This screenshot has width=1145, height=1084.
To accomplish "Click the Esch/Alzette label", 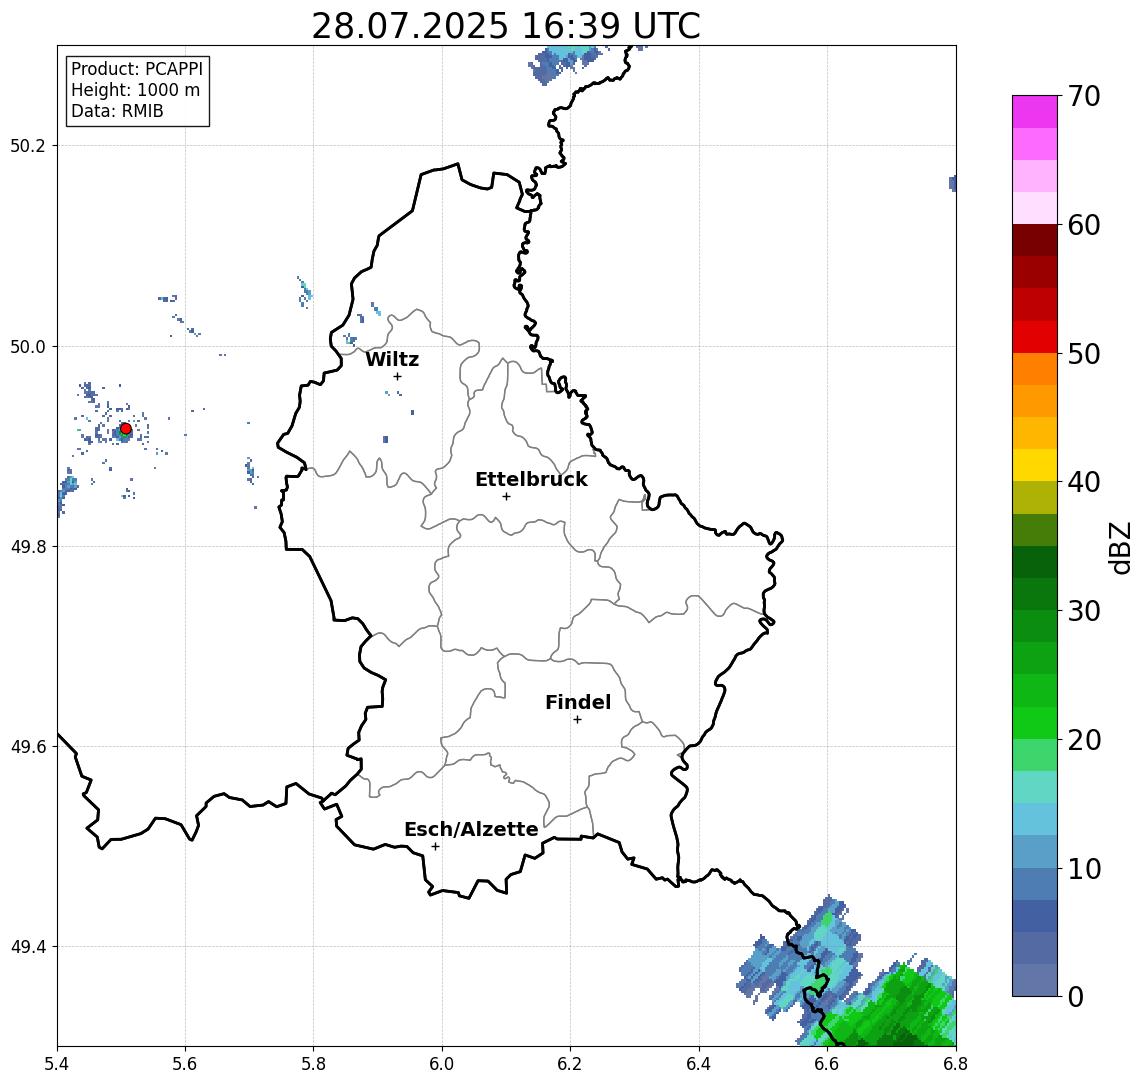I will coord(471,829).
